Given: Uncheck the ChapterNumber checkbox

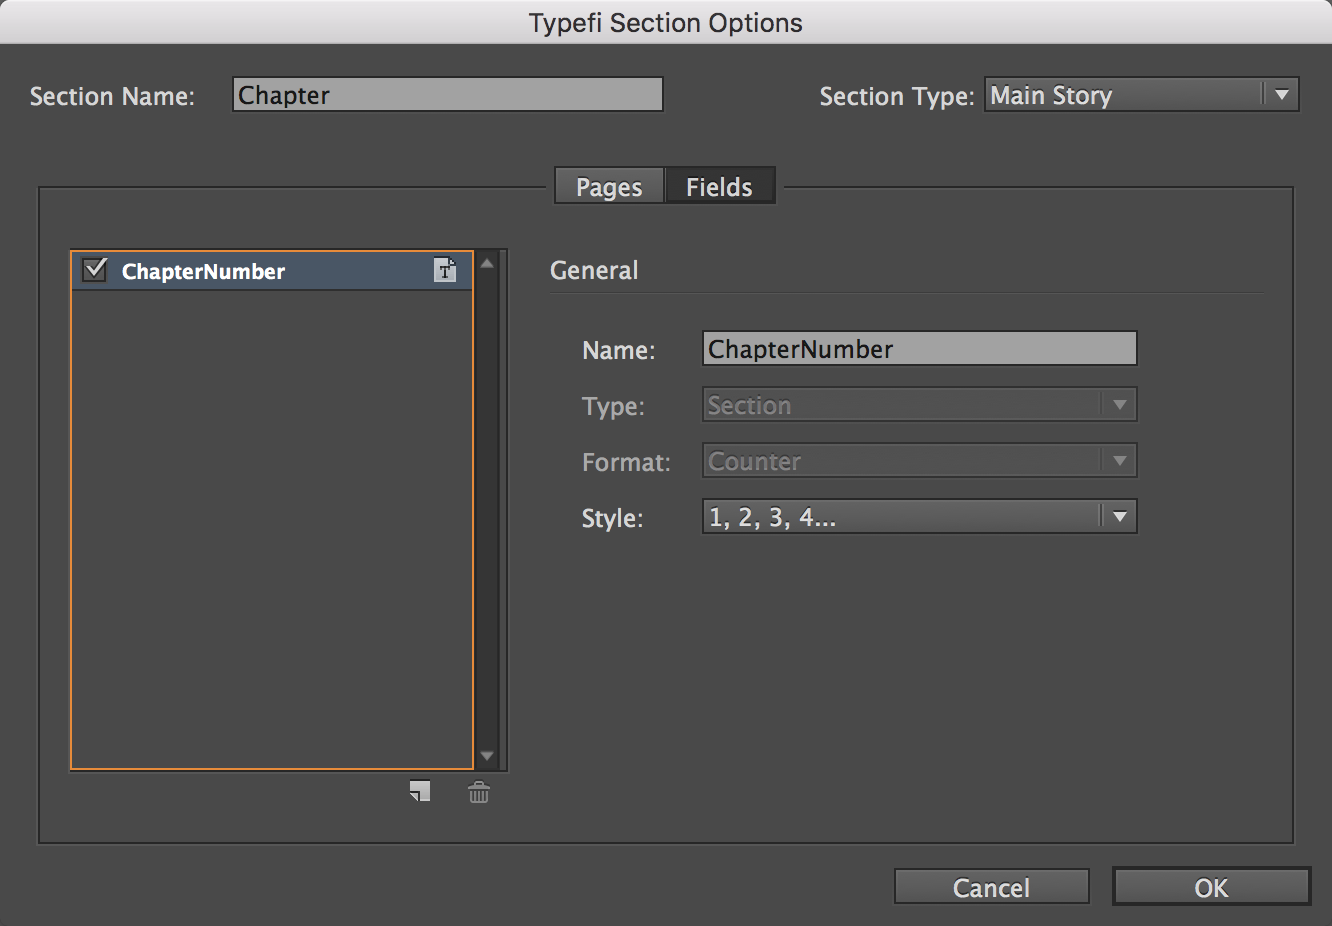Looking at the screenshot, I should coord(95,270).
